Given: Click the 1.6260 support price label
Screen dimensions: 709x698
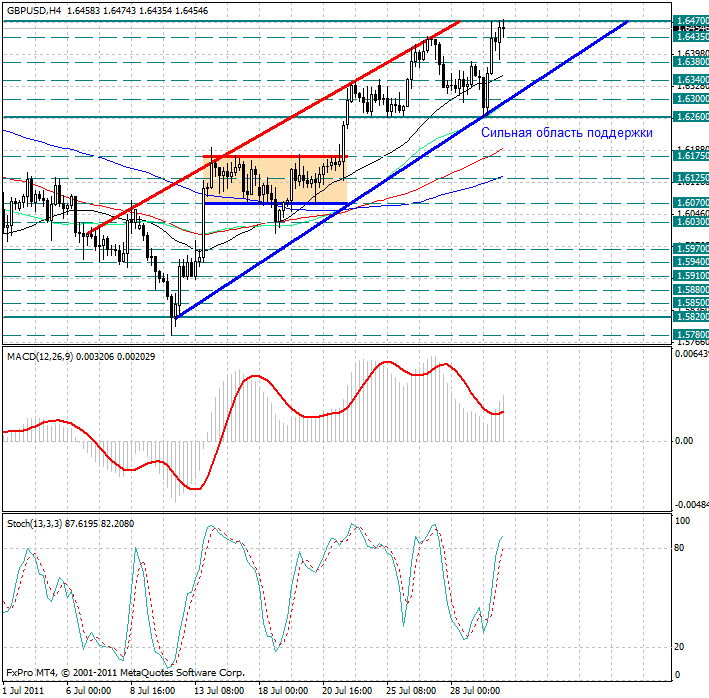Looking at the screenshot, I should tap(691, 117).
